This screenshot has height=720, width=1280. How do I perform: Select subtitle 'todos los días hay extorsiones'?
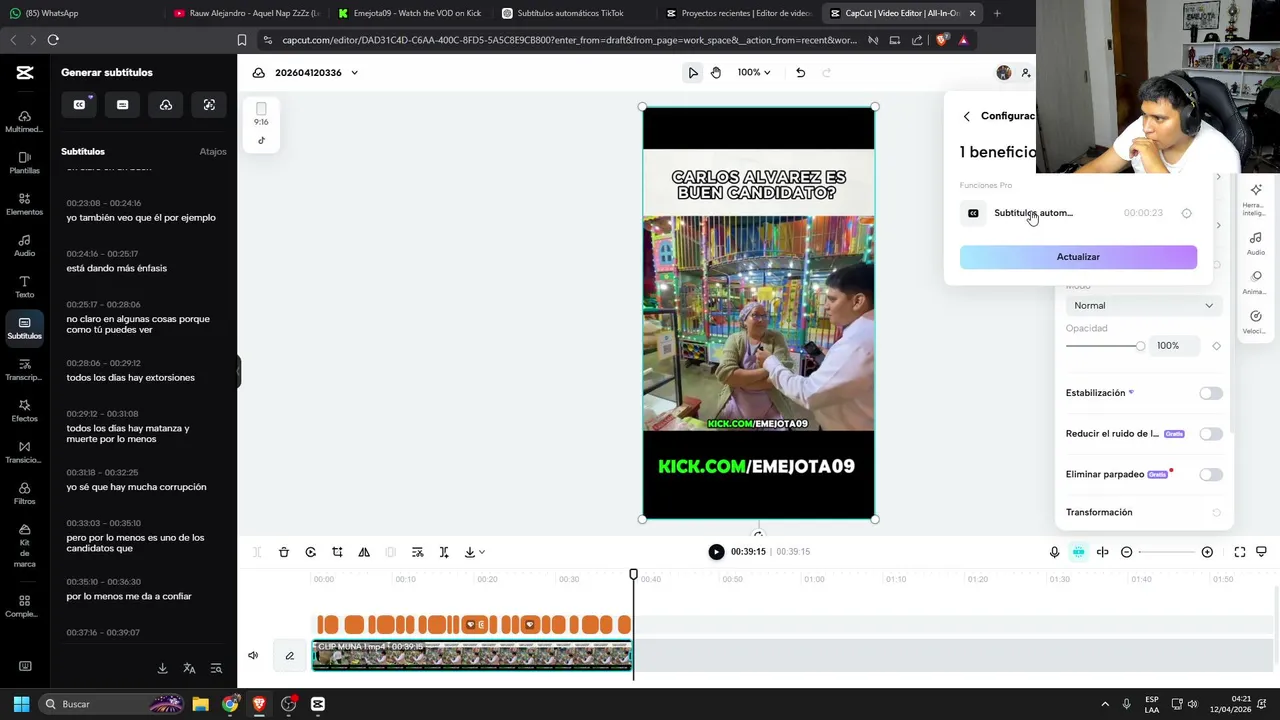point(131,378)
